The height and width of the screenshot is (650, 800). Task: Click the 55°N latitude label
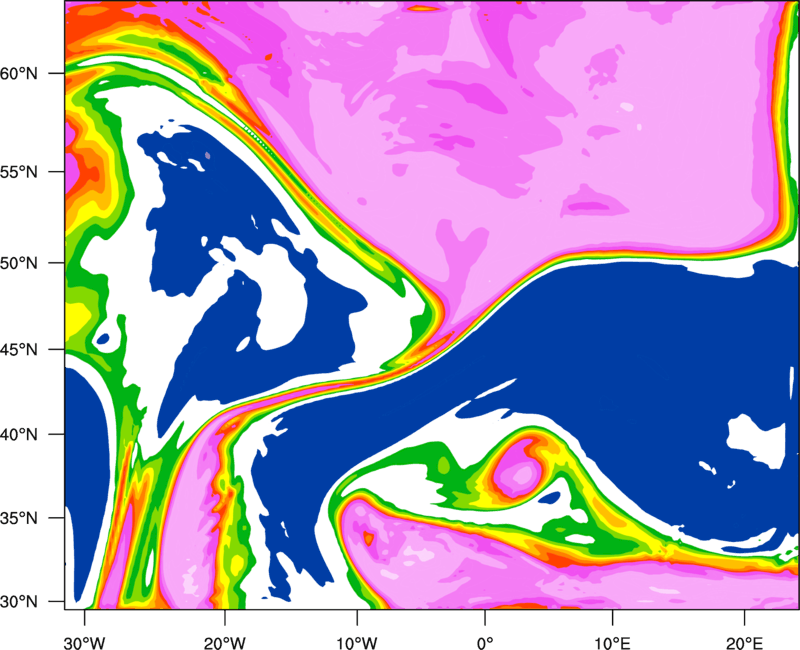point(19,172)
